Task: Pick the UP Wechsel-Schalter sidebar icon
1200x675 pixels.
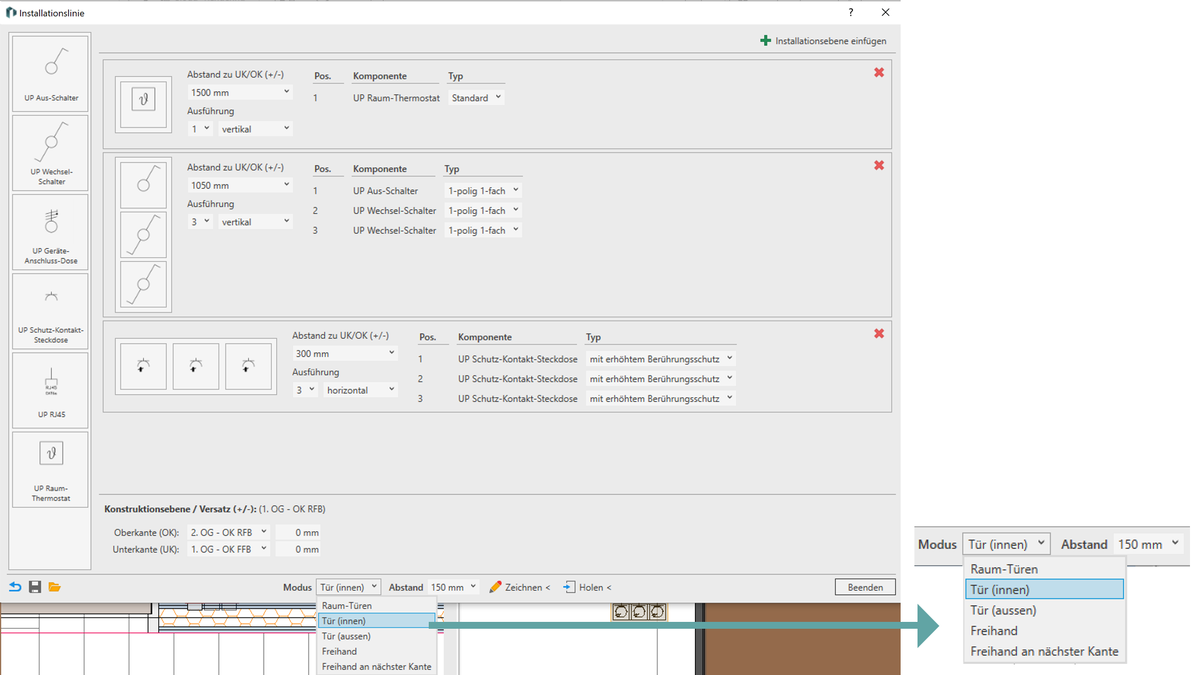Action: click(x=51, y=151)
